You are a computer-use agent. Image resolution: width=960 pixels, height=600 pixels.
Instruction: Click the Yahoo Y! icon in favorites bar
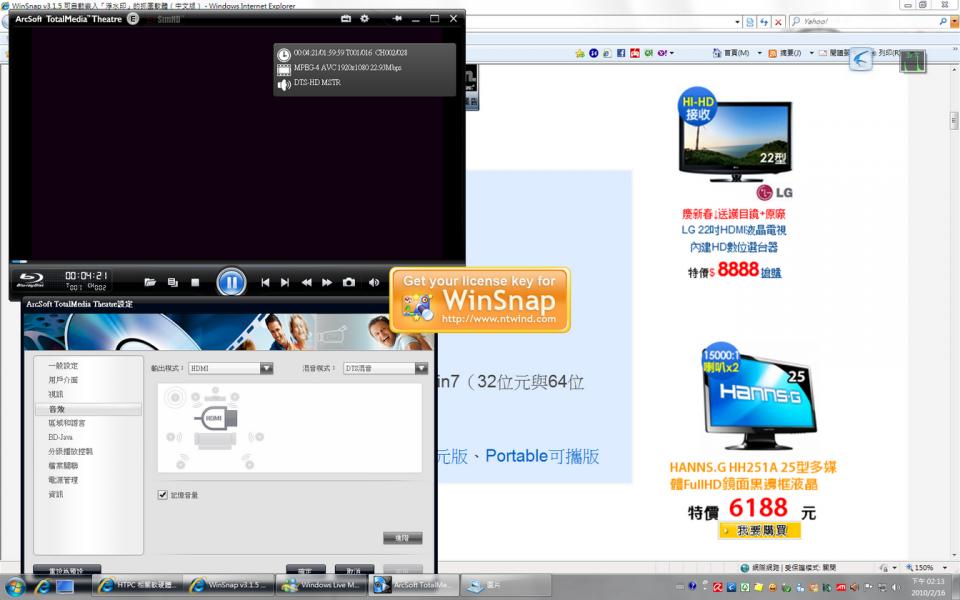662,53
